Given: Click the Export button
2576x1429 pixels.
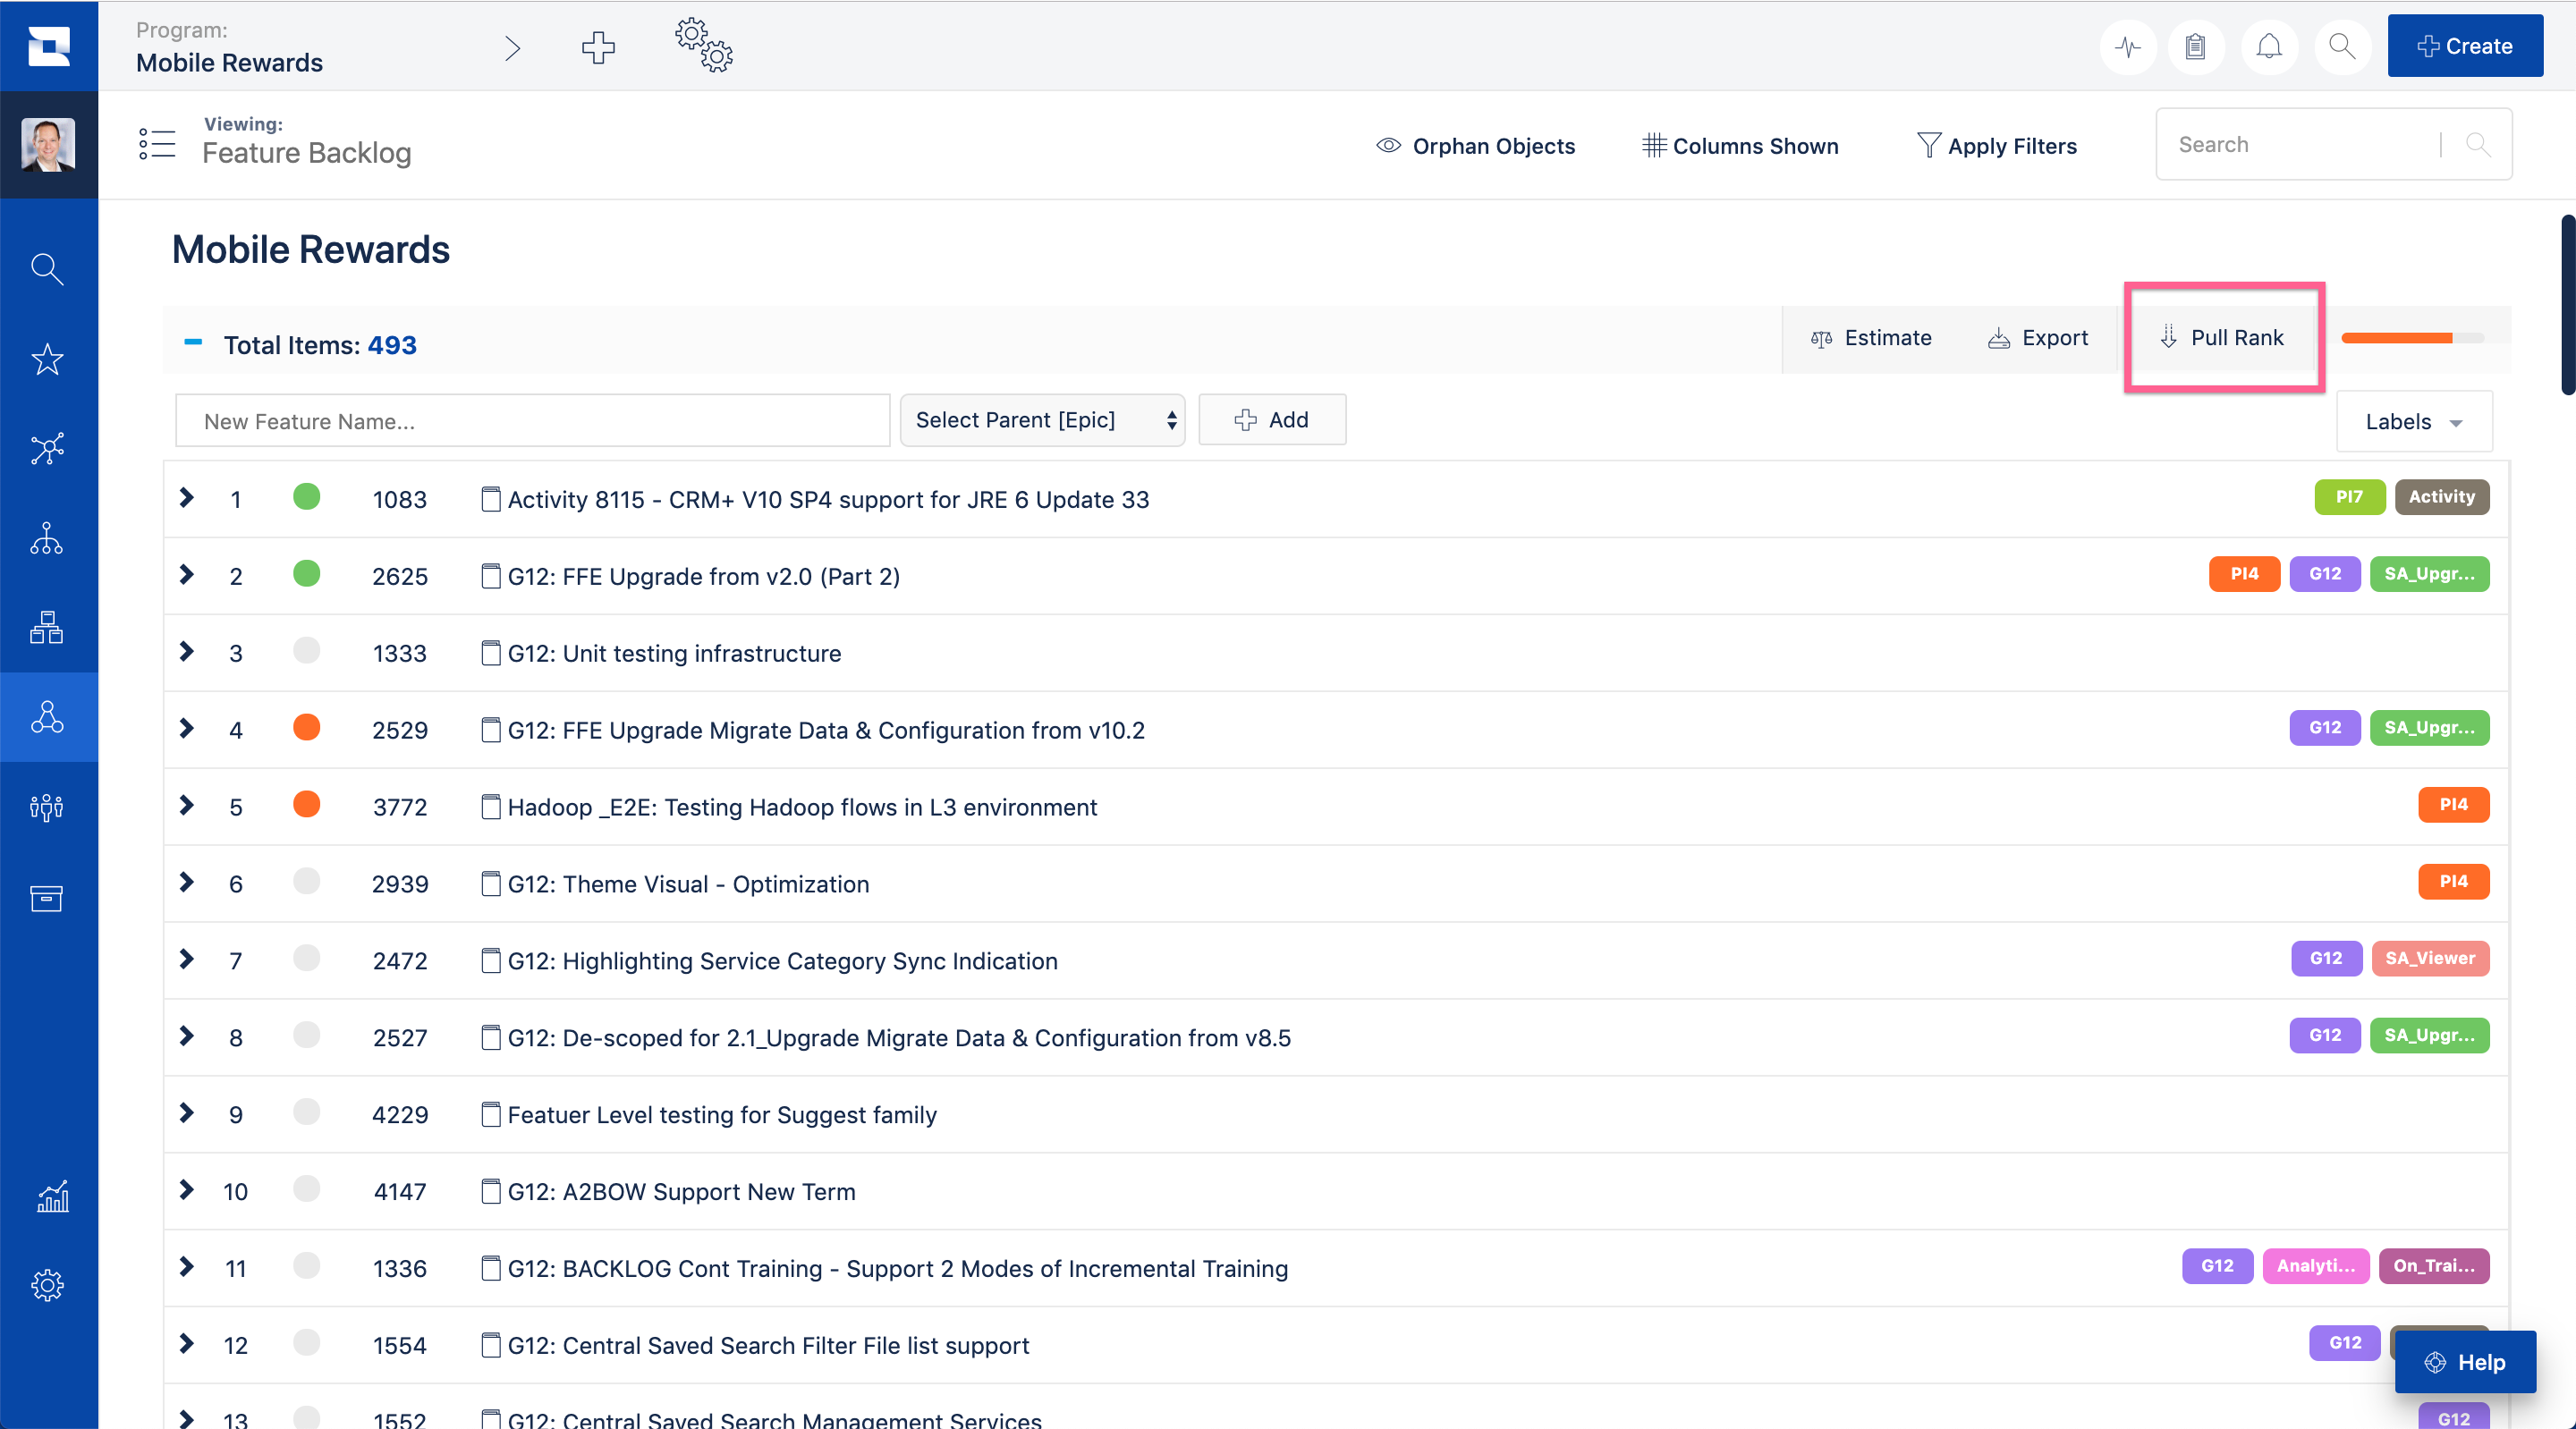Looking at the screenshot, I should coord(2038,338).
